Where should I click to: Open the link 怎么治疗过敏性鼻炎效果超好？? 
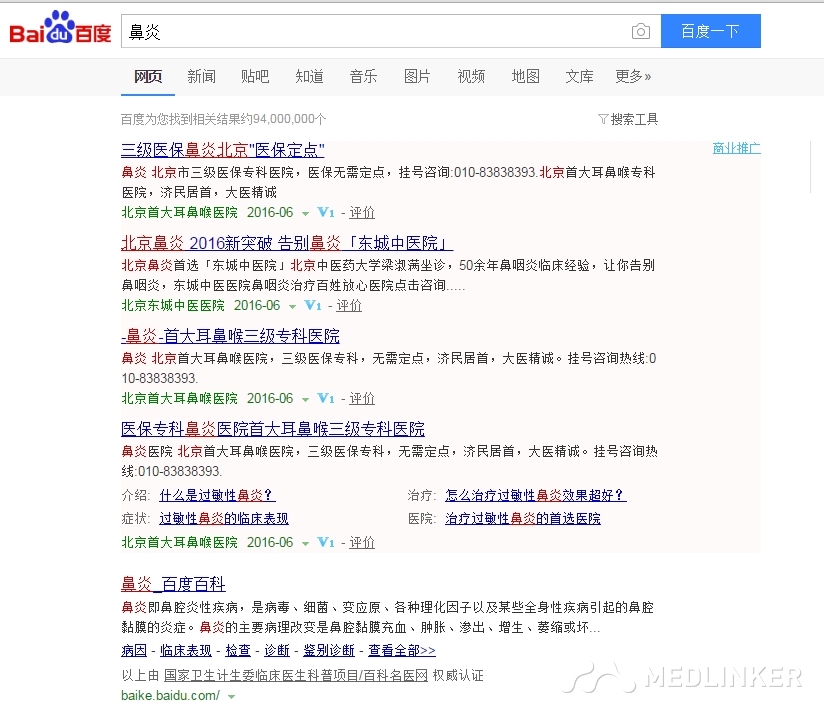click(535, 495)
